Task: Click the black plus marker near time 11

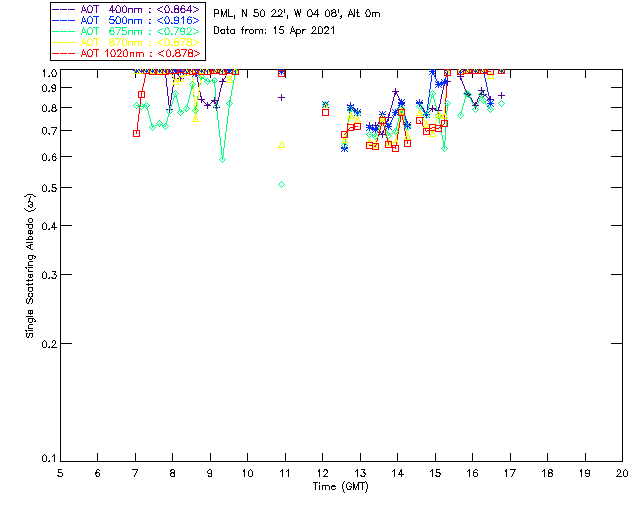Action: [282, 97]
